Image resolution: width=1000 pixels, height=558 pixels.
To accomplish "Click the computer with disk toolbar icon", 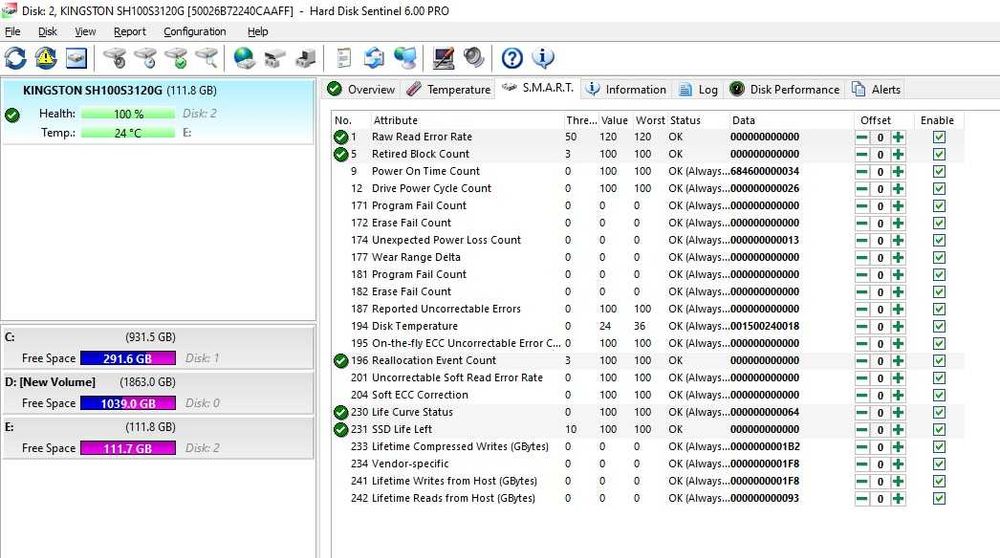I will tap(305, 58).
